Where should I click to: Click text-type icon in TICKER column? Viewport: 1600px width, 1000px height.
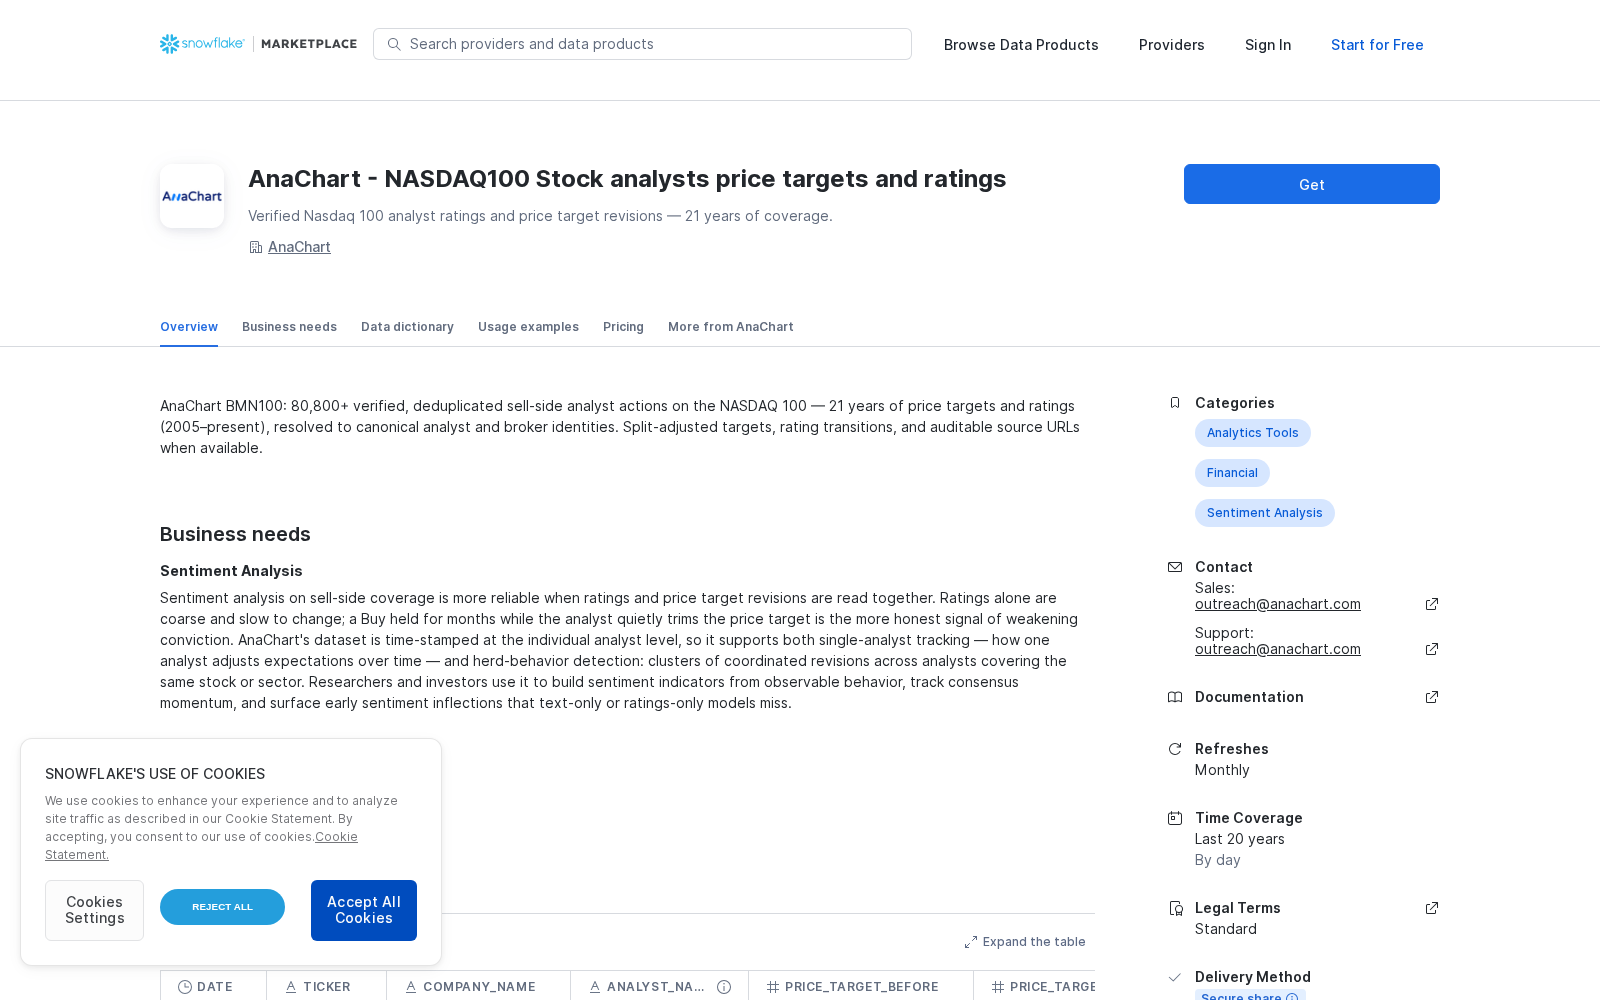[291, 987]
